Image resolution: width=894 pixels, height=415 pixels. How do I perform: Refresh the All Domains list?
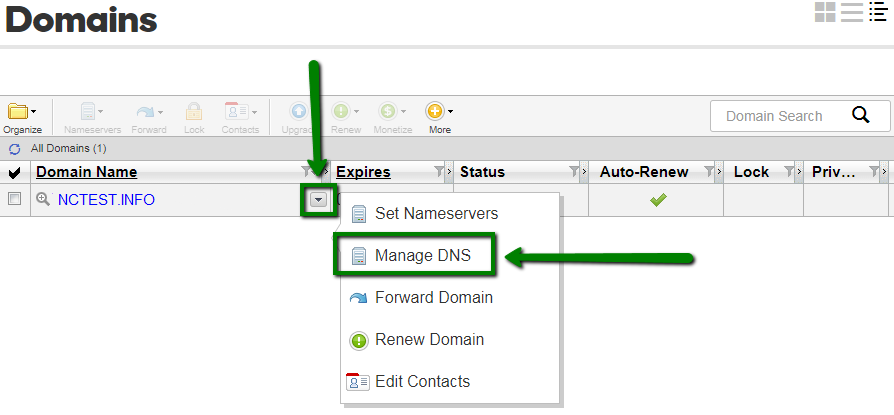(x=15, y=149)
